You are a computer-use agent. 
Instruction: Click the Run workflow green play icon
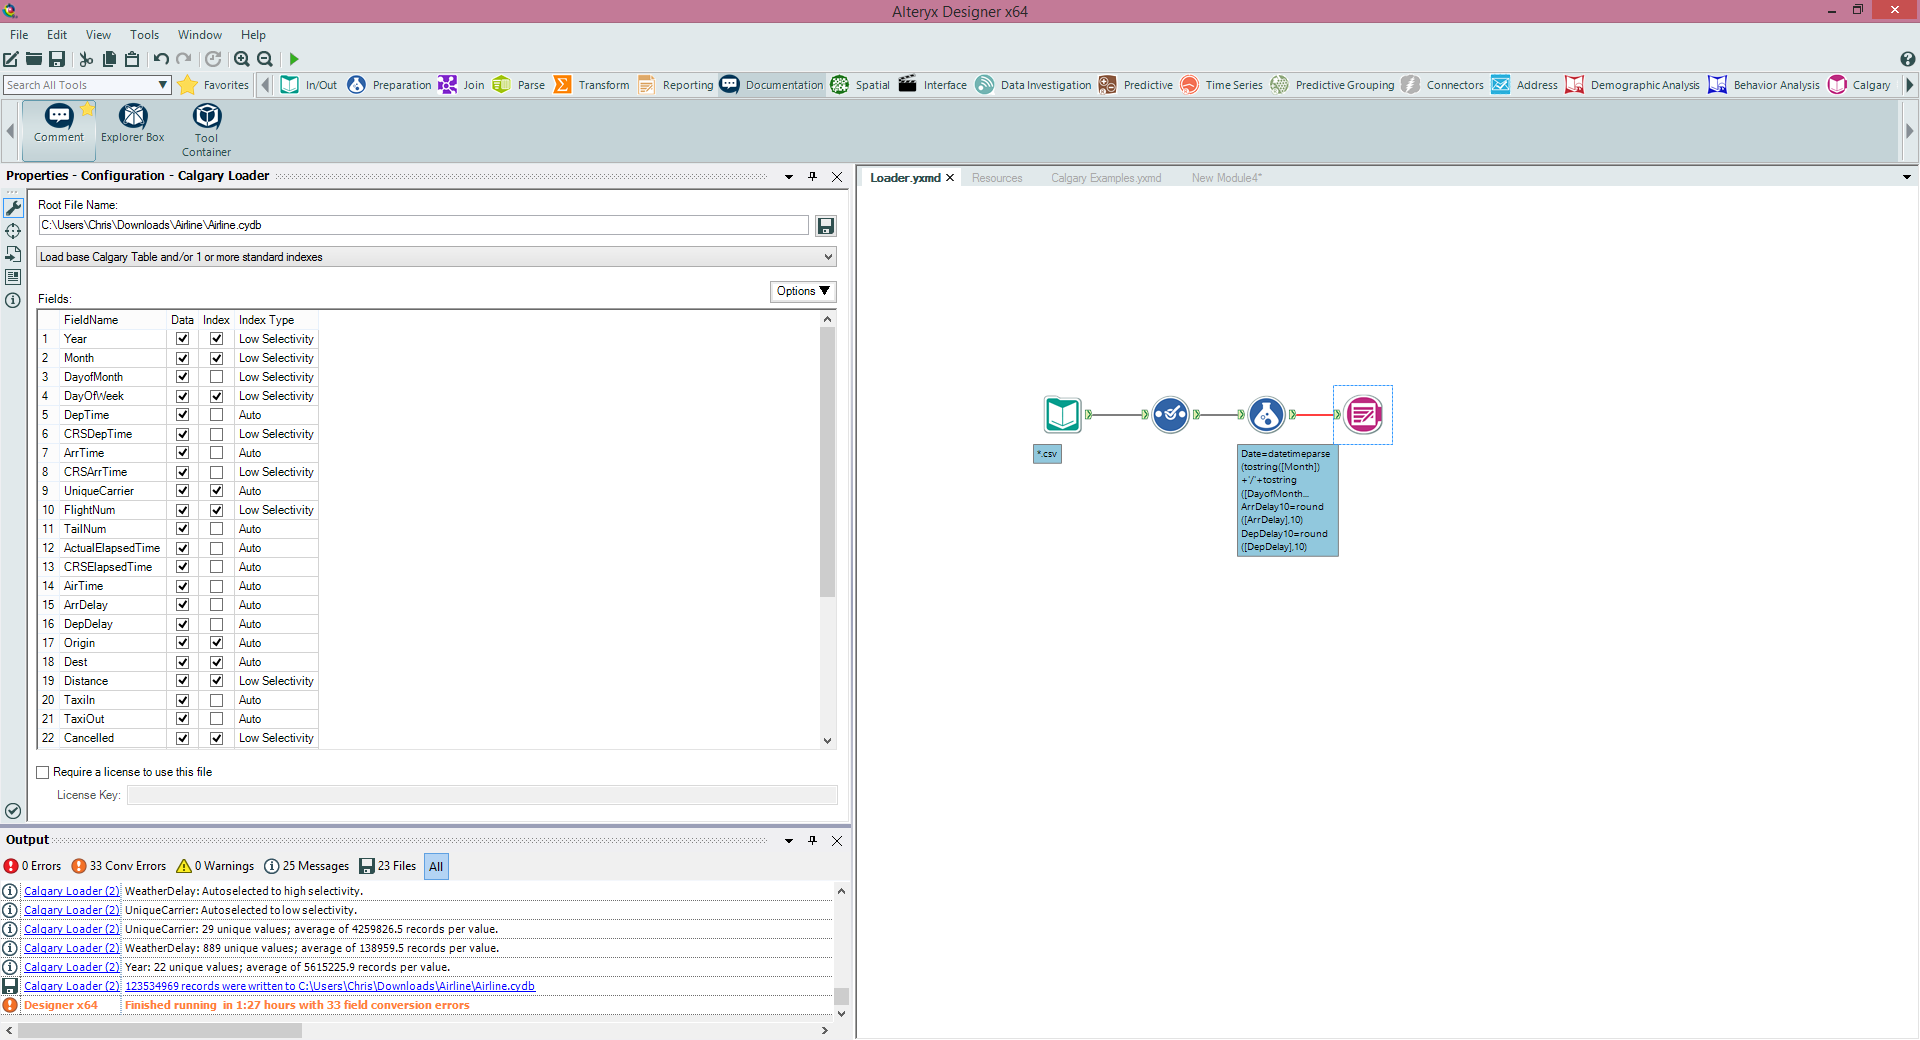coord(294,59)
